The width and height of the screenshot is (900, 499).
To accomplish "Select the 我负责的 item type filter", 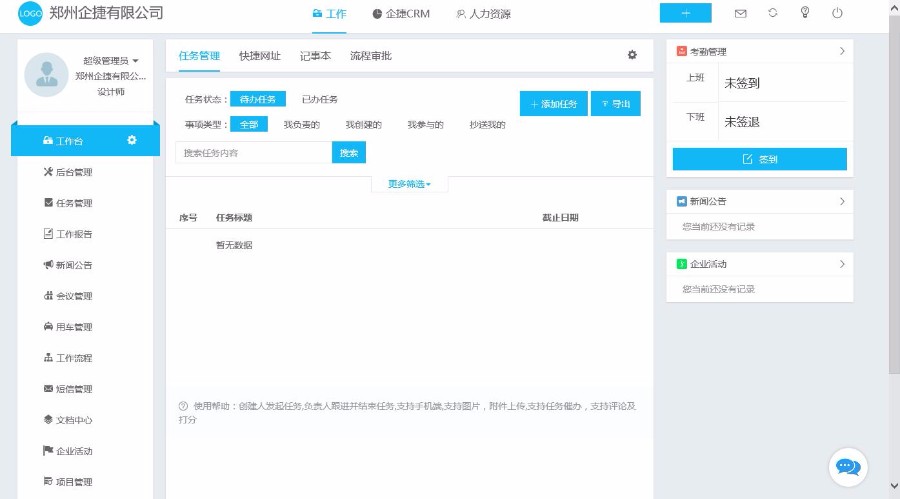I will click(x=301, y=125).
